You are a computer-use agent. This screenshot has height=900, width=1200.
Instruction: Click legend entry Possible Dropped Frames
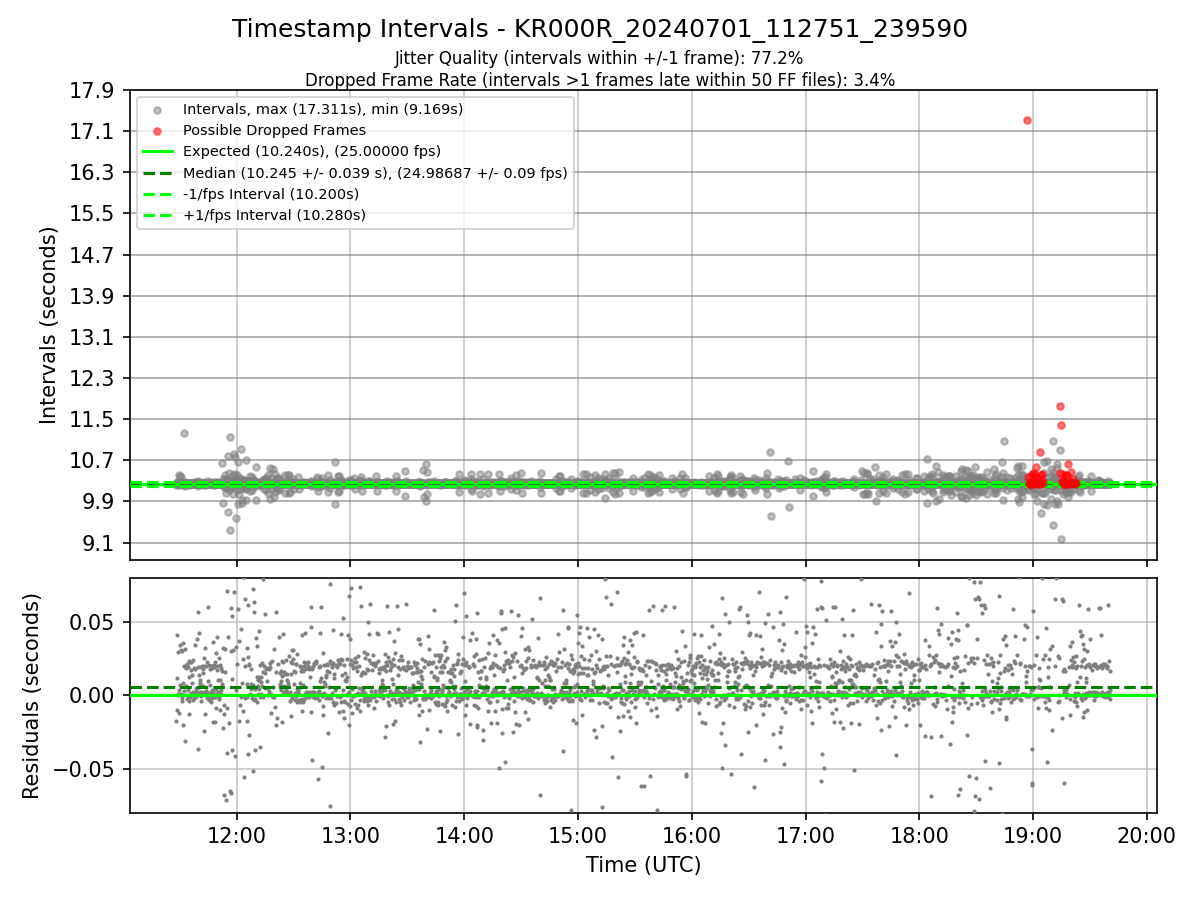[274, 130]
